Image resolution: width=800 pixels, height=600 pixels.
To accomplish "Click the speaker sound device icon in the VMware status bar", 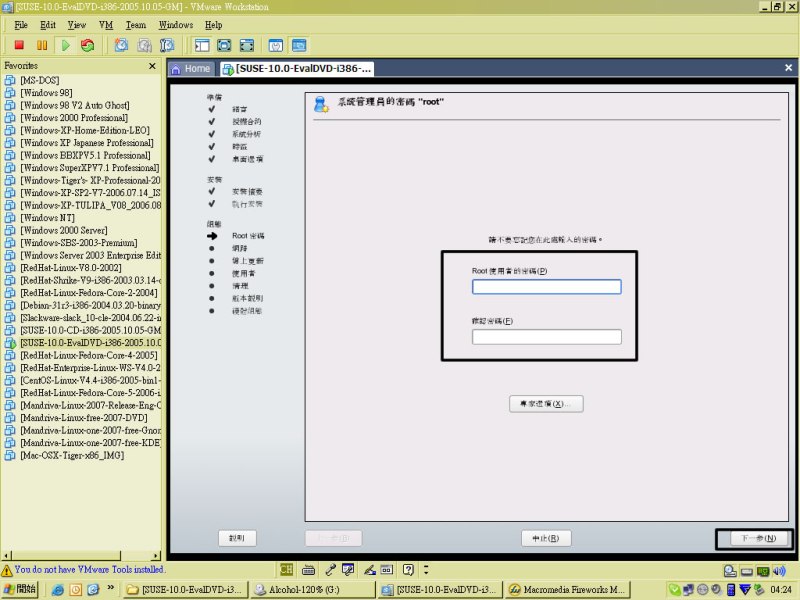I will click(779, 570).
